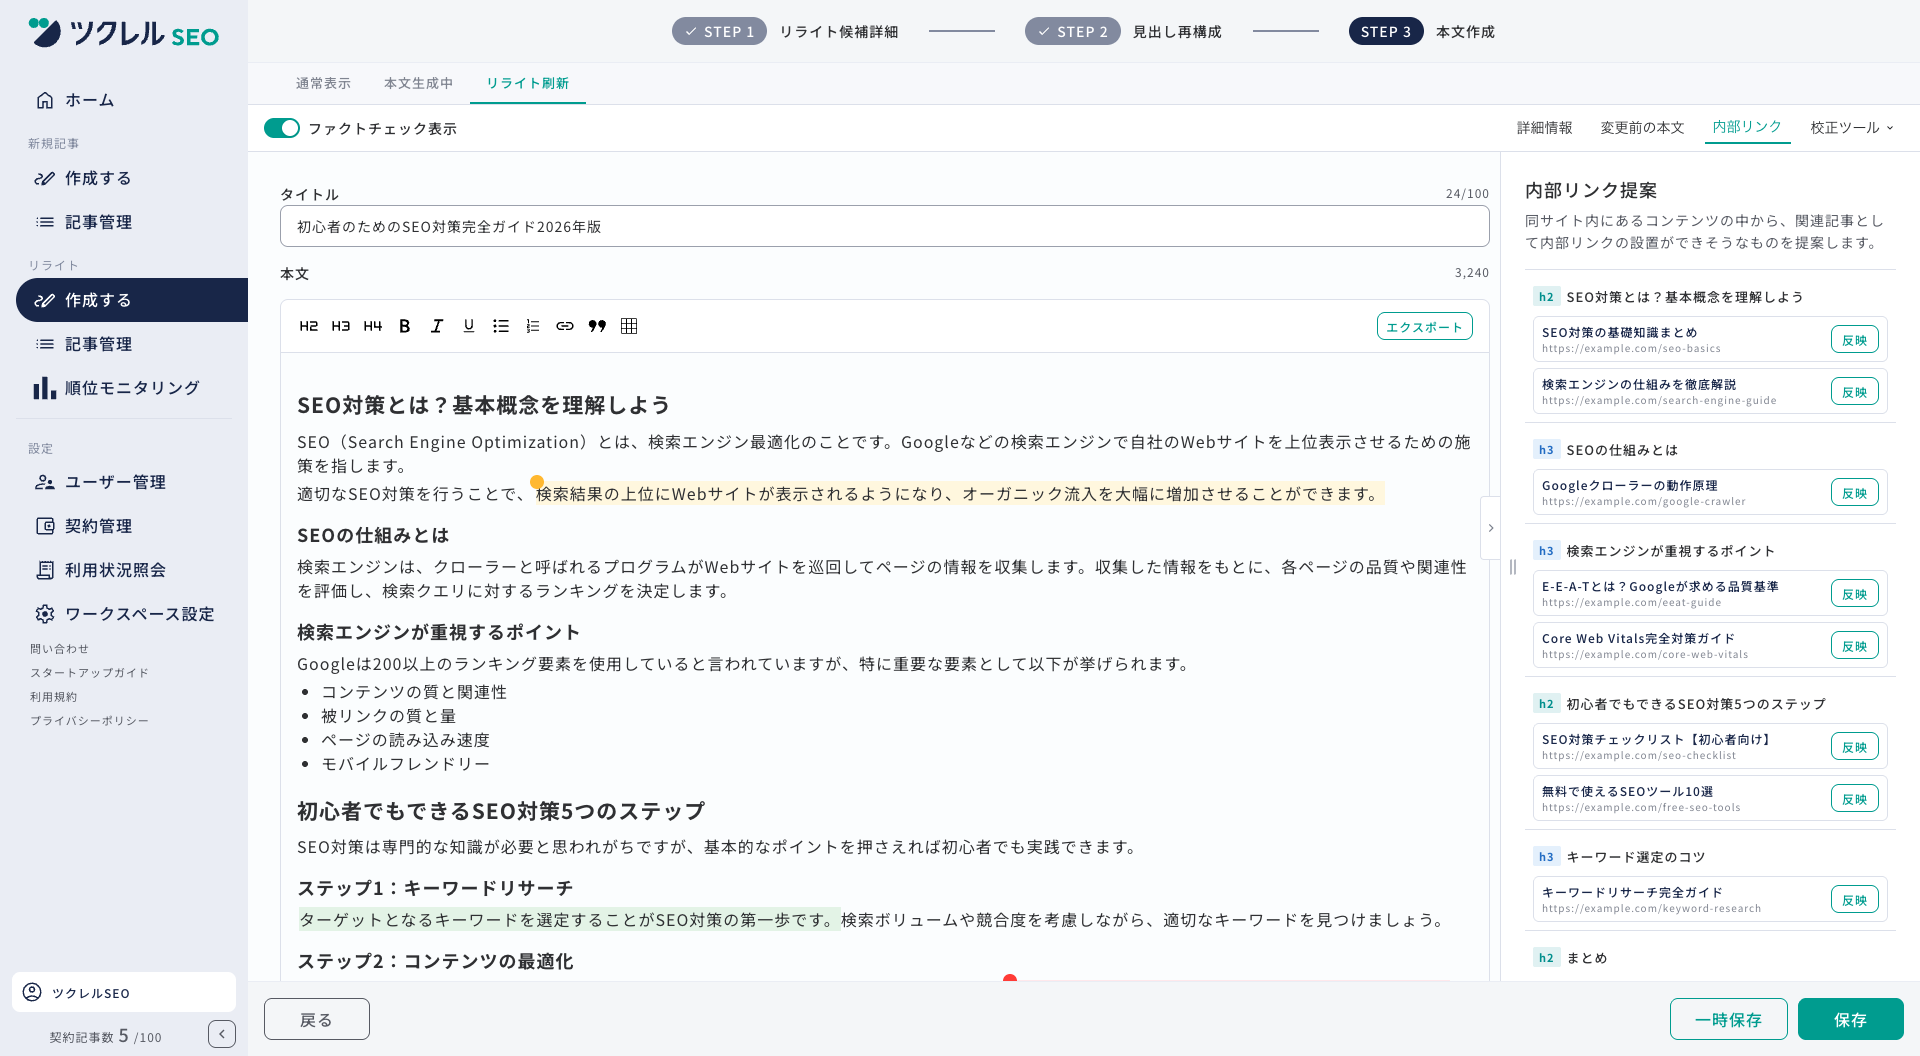Click 反映 for キーワードリサーチ完全ガイド
Image resolution: width=1920 pixels, height=1056 pixels.
(1855, 900)
